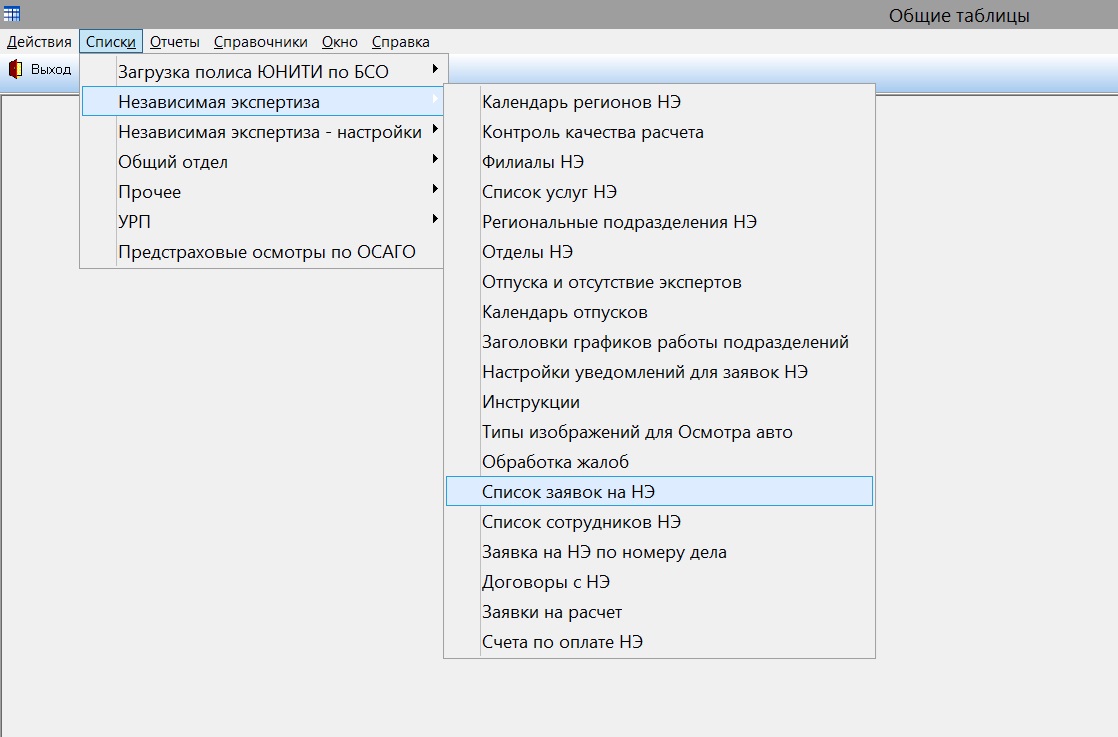Expand the Прочее submenu
This screenshot has height=737, width=1118.
click(x=263, y=191)
